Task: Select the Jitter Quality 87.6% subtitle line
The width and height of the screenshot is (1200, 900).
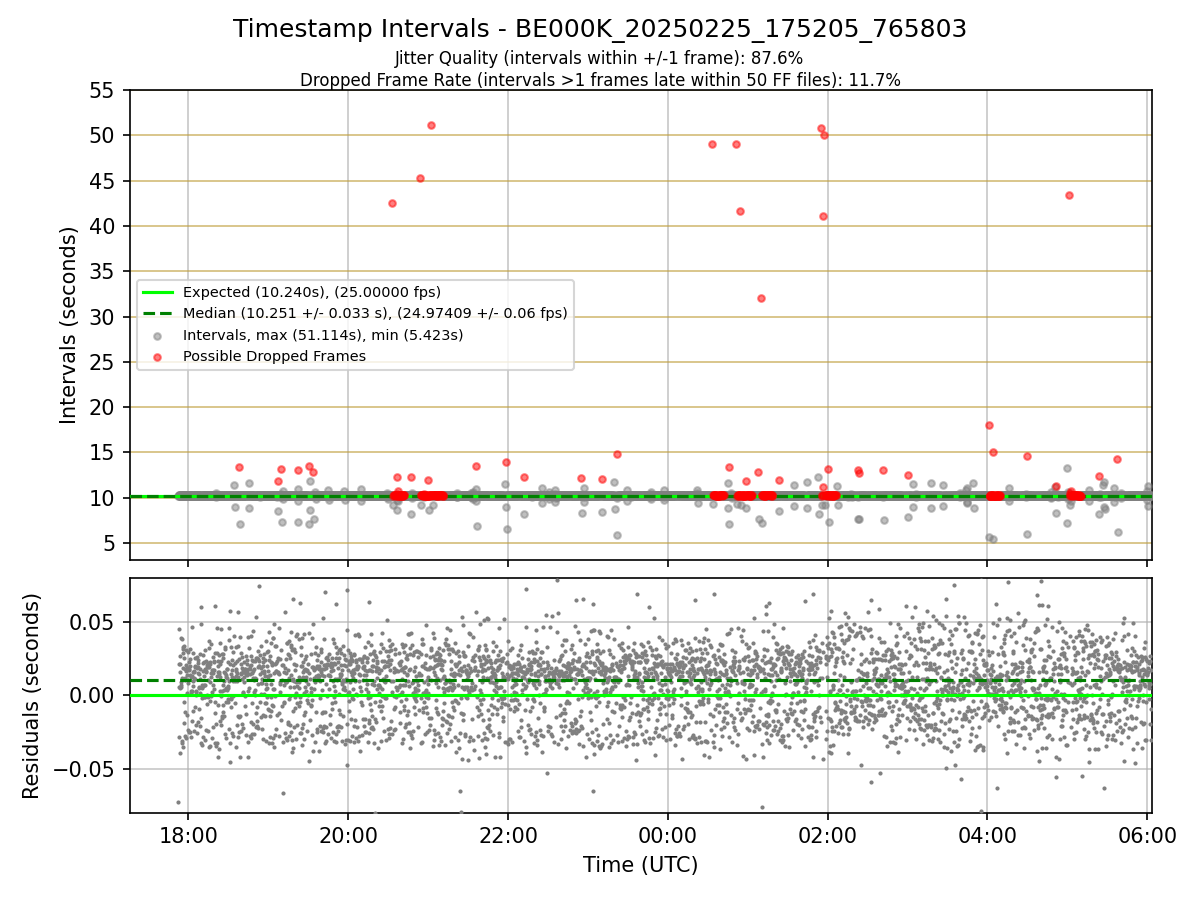Action: pyautogui.click(x=600, y=58)
